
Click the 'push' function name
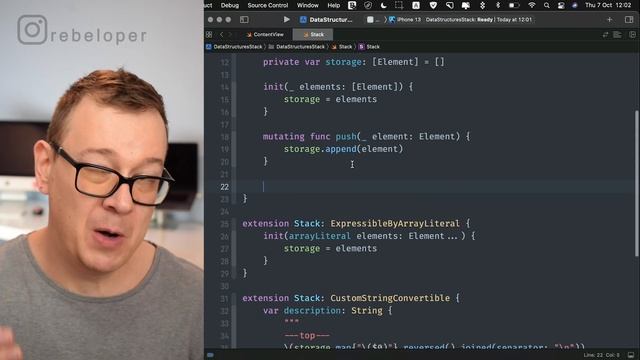click(x=346, y=137)
